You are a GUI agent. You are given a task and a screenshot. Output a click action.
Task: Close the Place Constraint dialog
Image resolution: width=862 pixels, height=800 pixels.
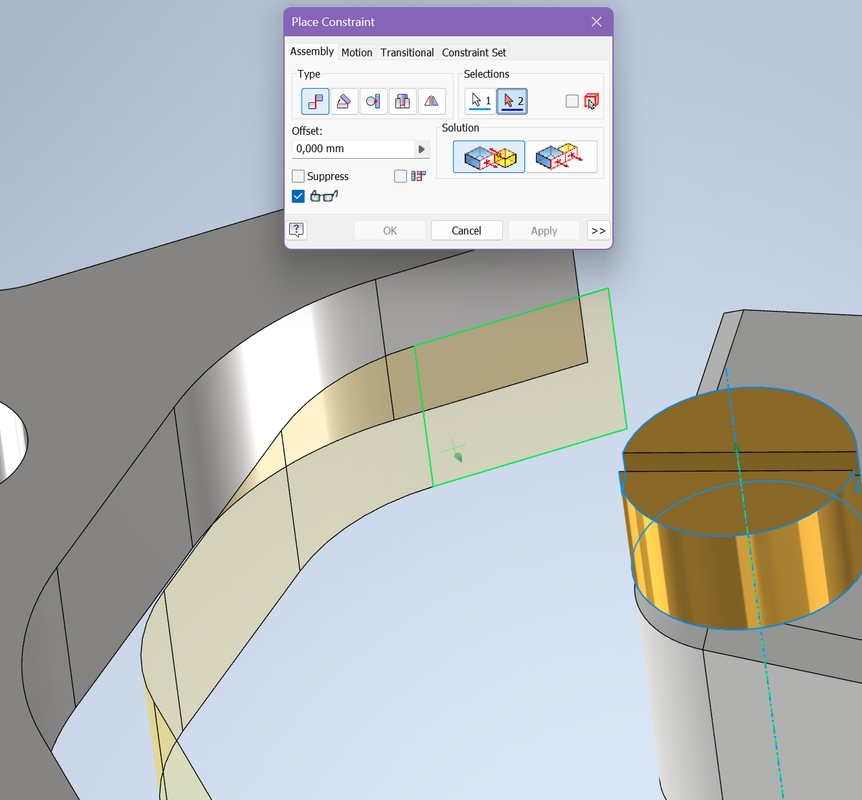click(596, 22)
